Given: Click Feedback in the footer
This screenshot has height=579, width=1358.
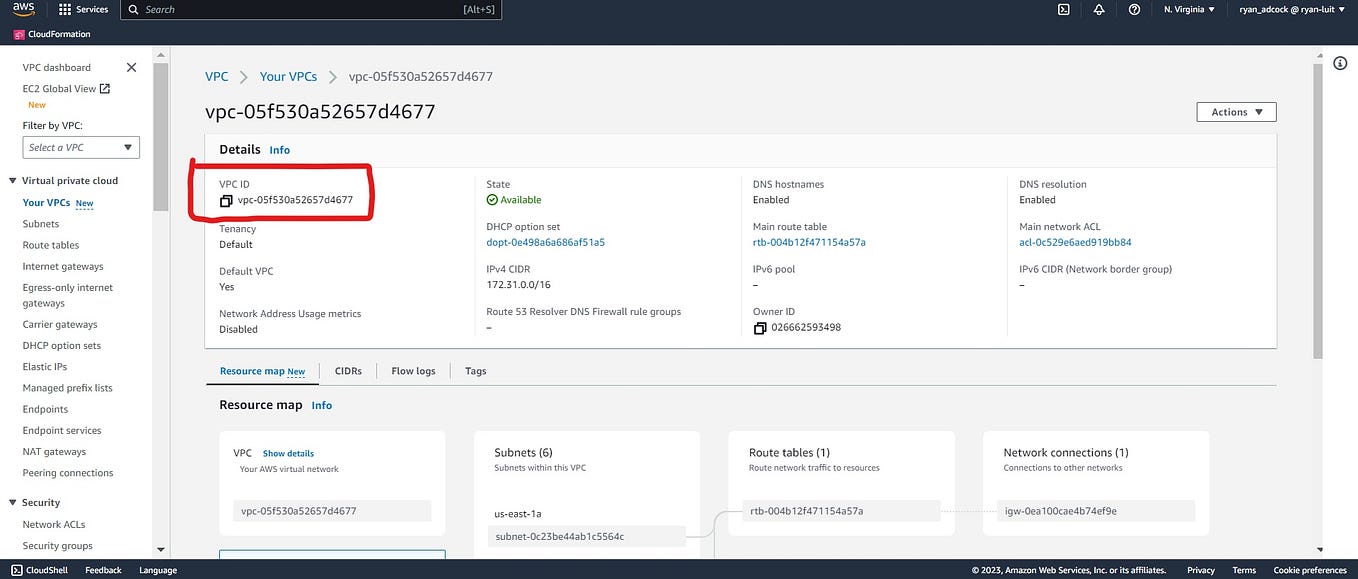Looking at the screenshot, I should click(103, 570).
